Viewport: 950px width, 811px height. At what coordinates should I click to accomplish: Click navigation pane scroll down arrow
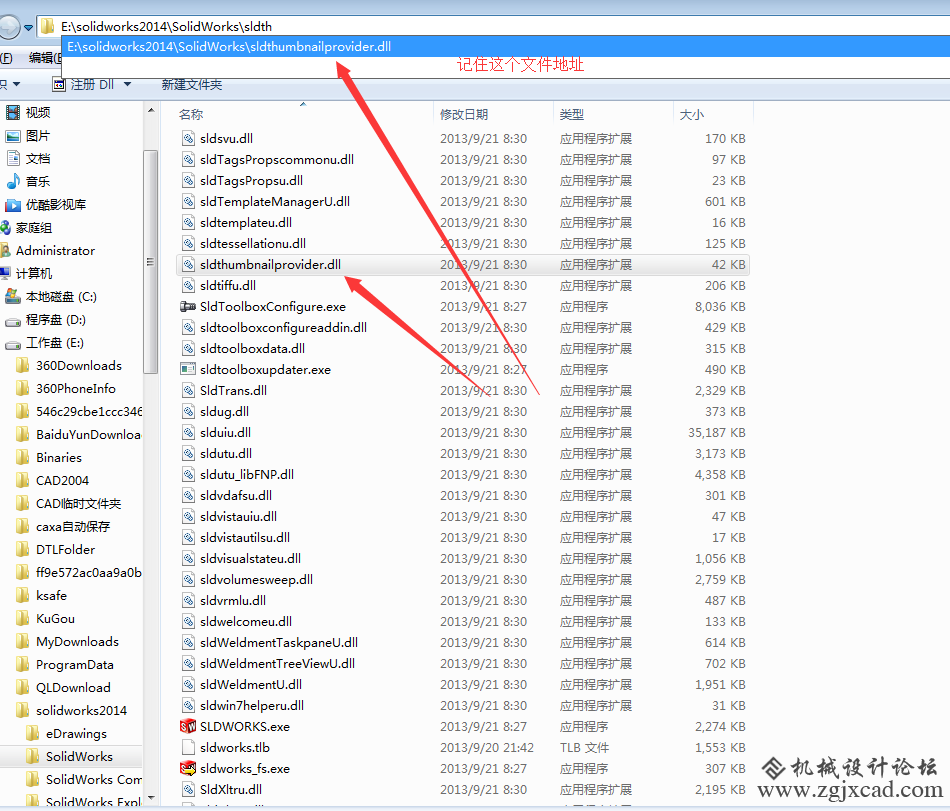(x=151, y=798)
